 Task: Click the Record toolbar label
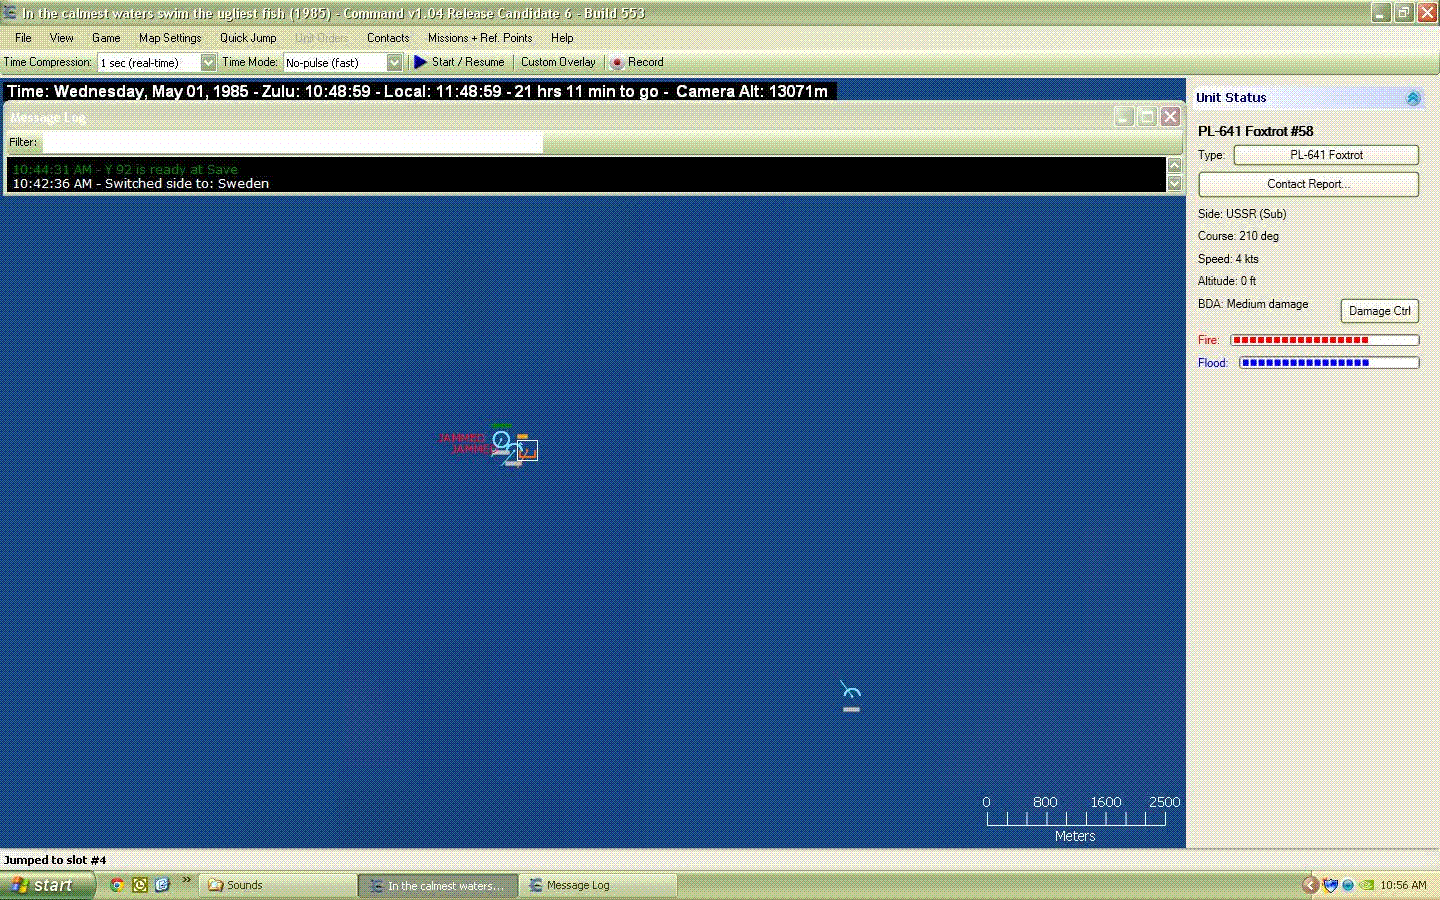point(646,62)
